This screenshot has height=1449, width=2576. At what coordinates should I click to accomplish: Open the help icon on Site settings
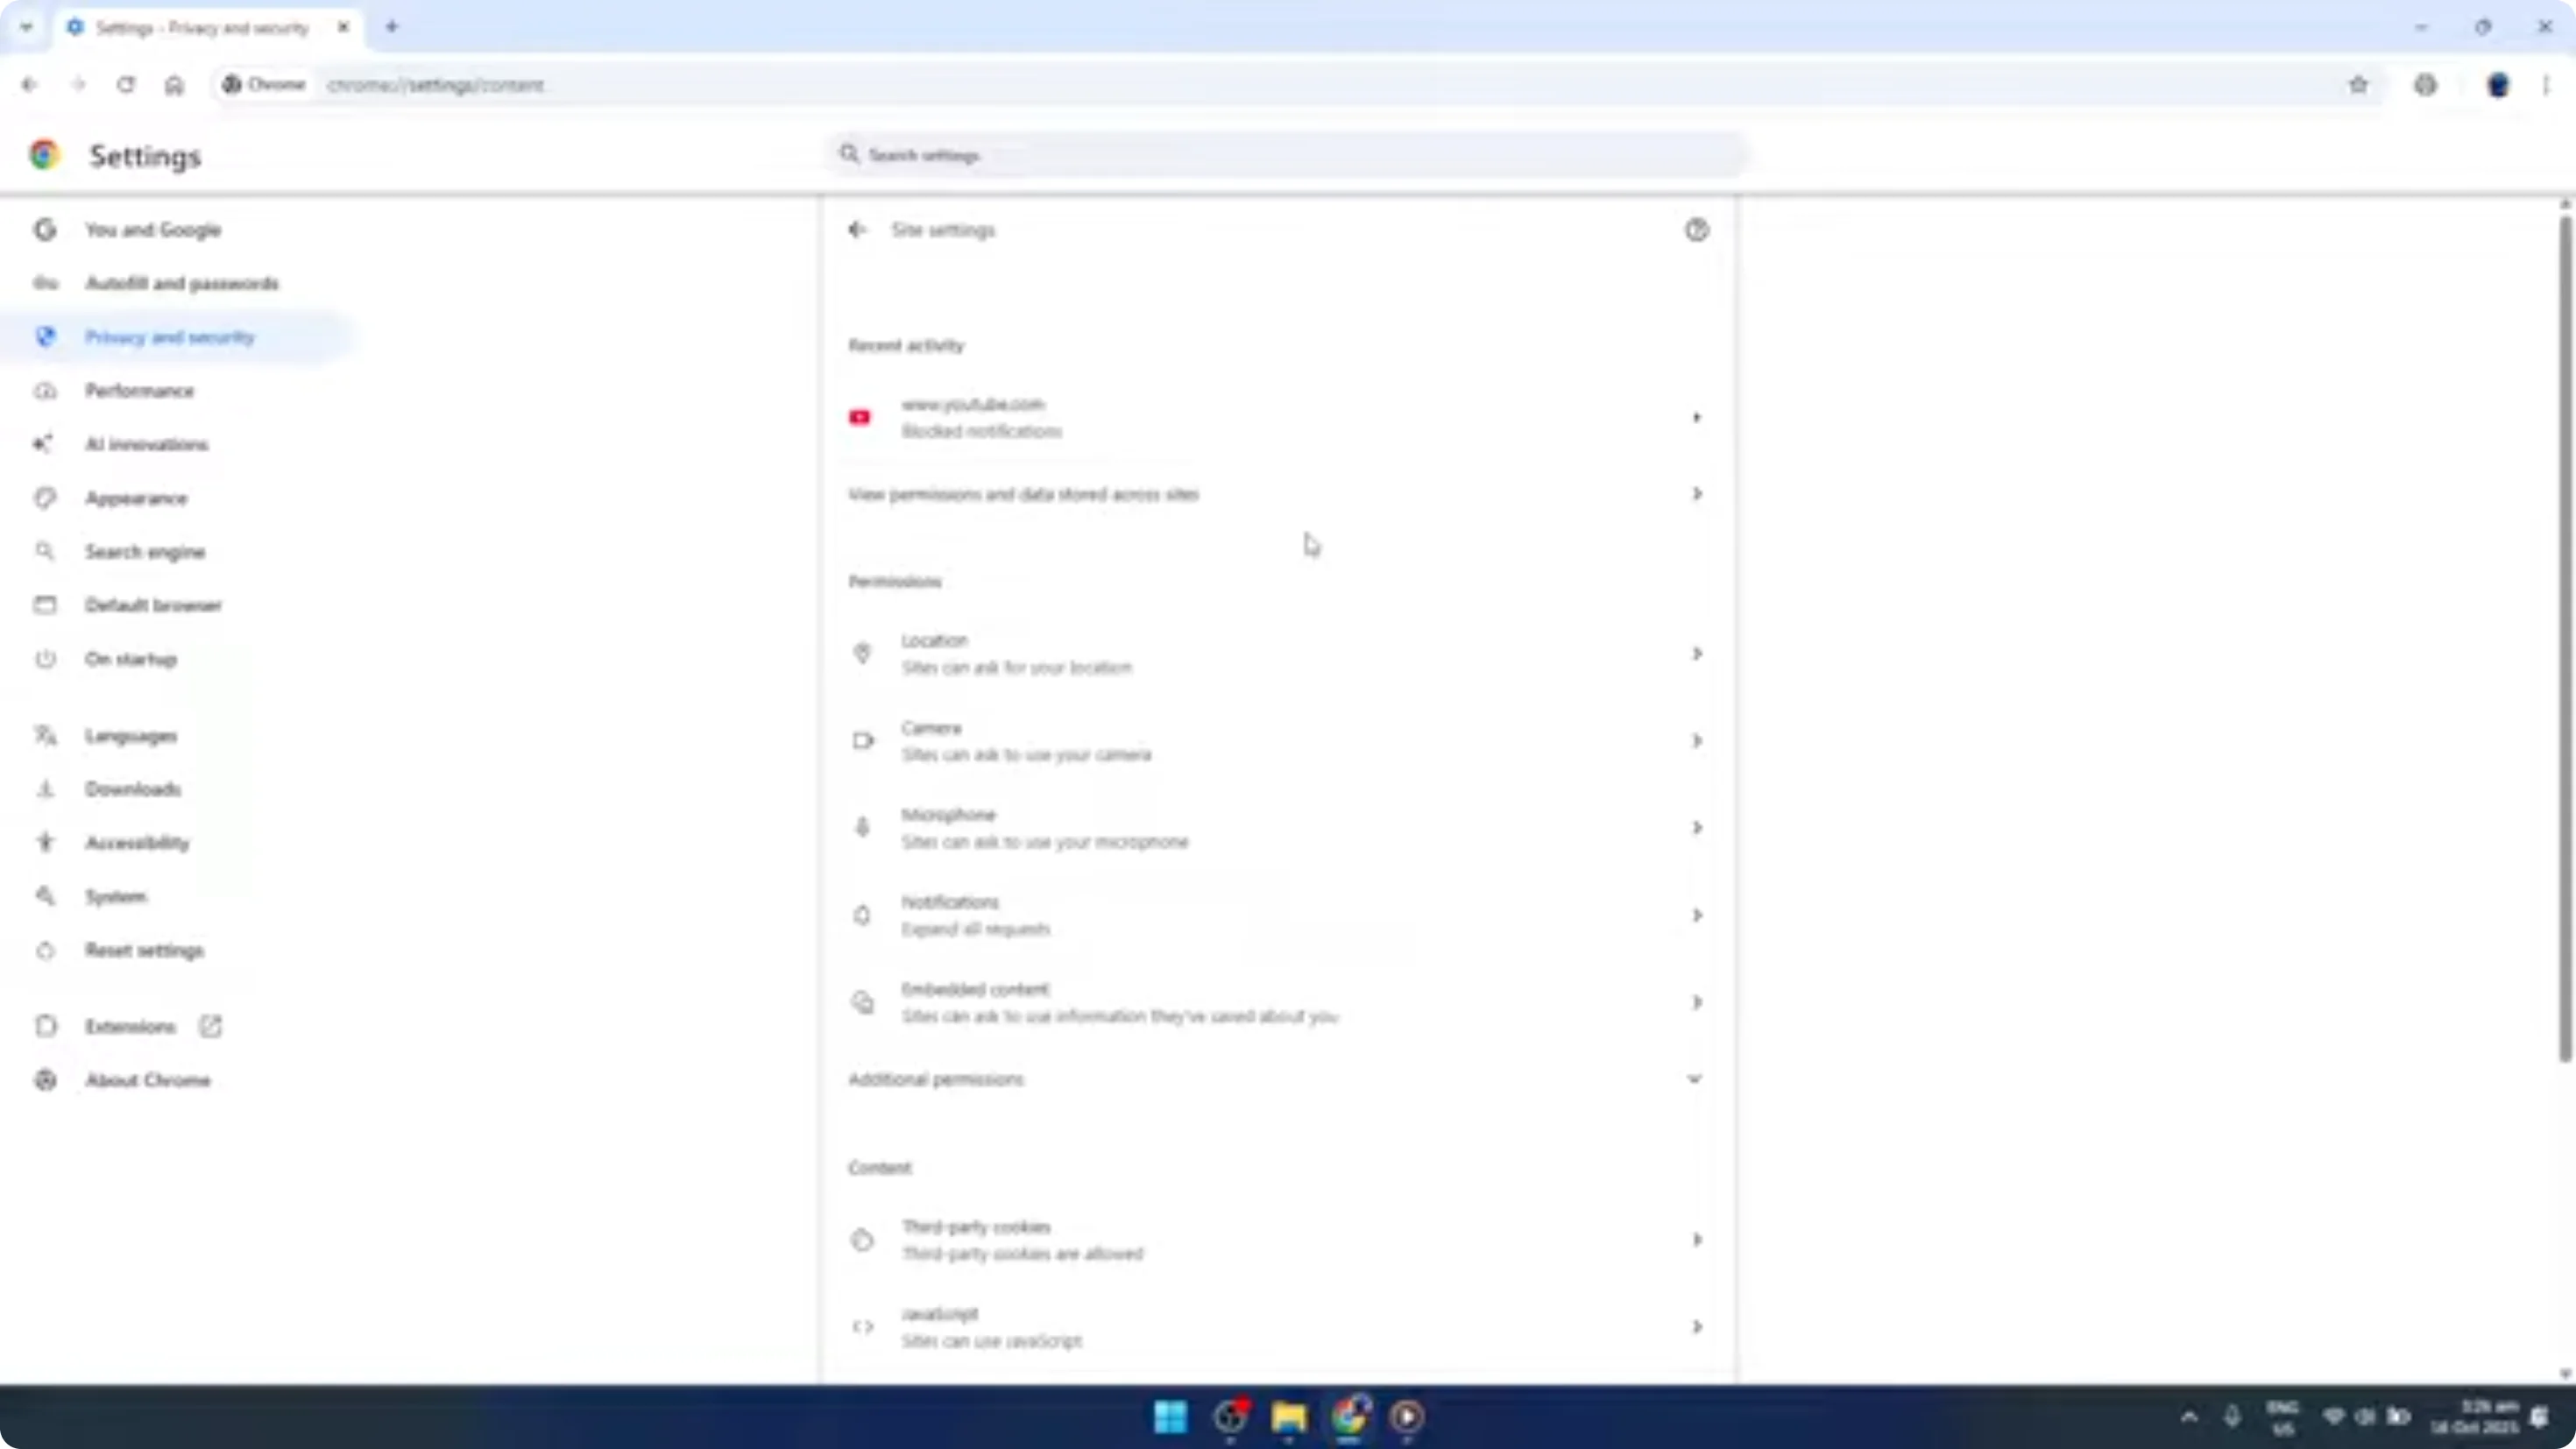(1696, 230)
